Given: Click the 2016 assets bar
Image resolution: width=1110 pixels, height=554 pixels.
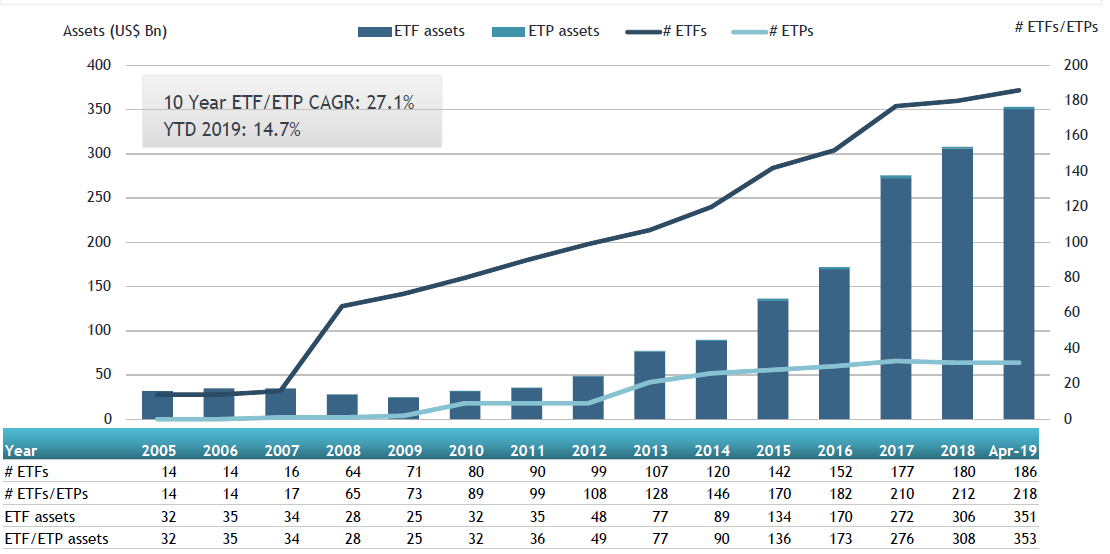Looking at the screenshot, I should 834,343.
